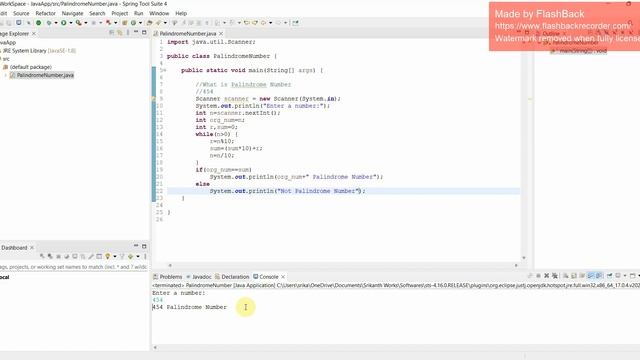Click Remove Launch X icon in Console toolbar
640x360 pixels.
[547, 276]
